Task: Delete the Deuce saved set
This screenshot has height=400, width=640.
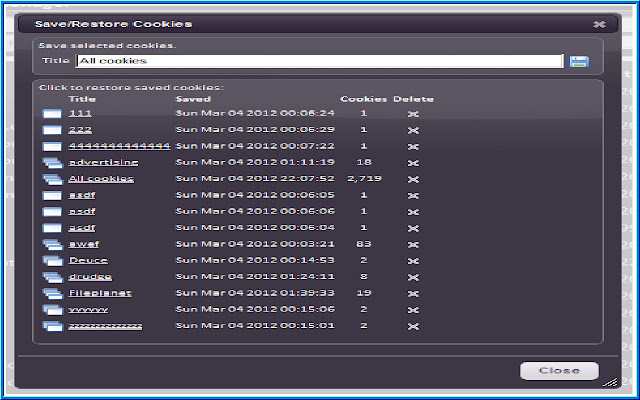Action: (x=413, y=261)
